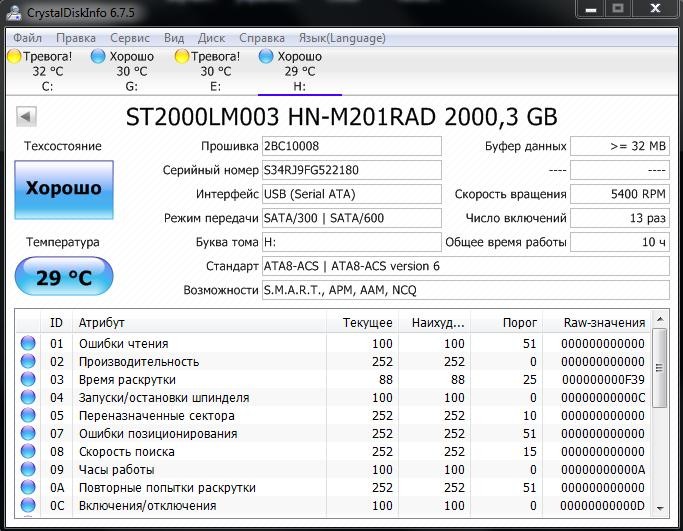Click the Стандарт field ATA8-ACS

click(466, 266)
